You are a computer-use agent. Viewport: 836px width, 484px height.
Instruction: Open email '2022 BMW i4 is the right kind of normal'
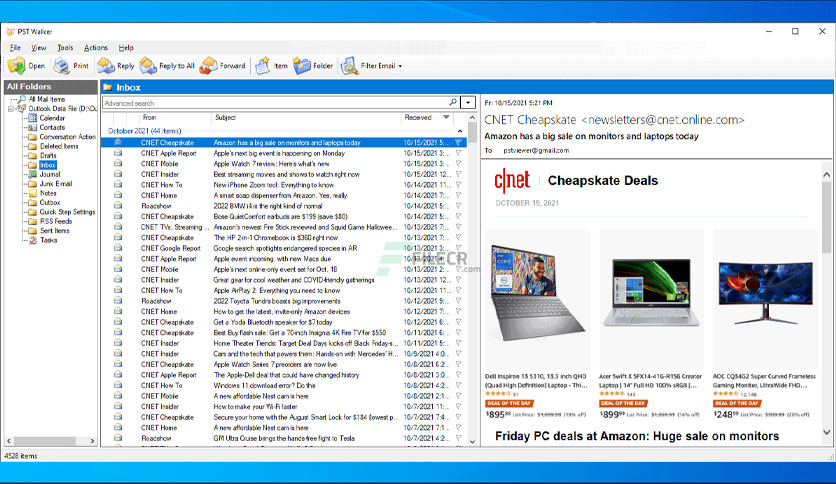click(284, 206)
